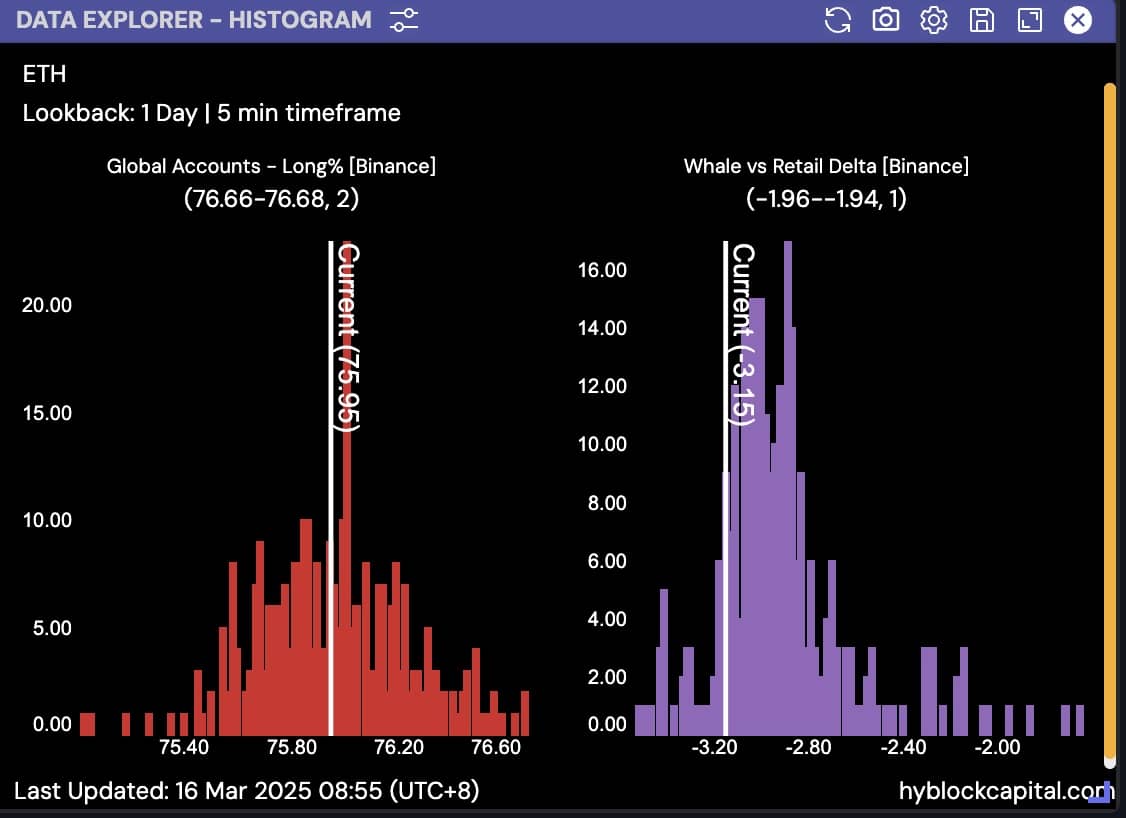
Task: Click the ETH symbol label
Action: click(44, 74)
